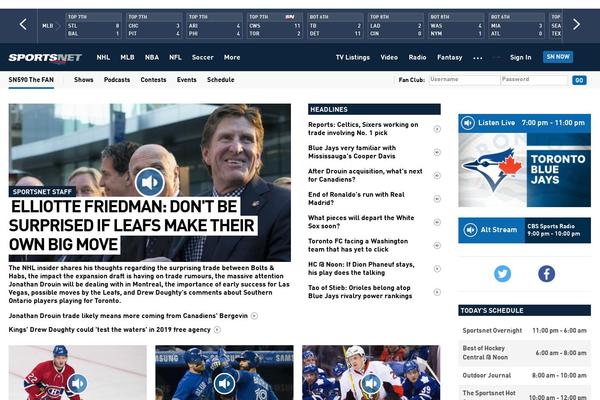Screen dimensions: 600x400
Task: Open the three-dots overflow menu
Action: tap(478, 58)
